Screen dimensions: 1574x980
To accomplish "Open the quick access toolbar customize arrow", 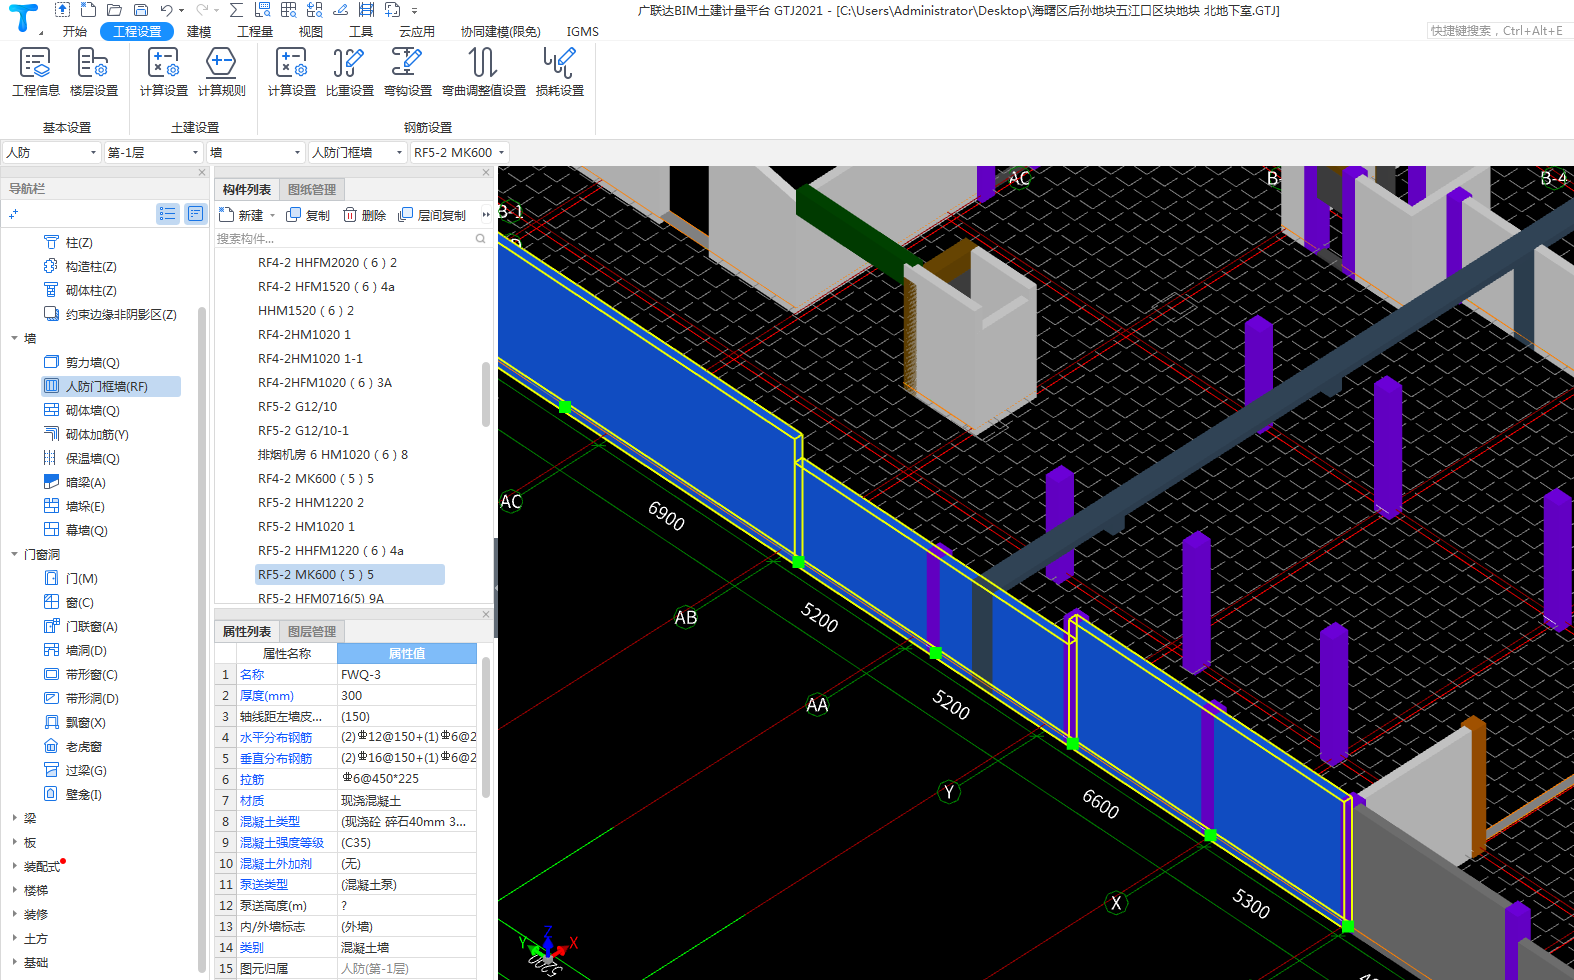I will [x=414, y=11].
